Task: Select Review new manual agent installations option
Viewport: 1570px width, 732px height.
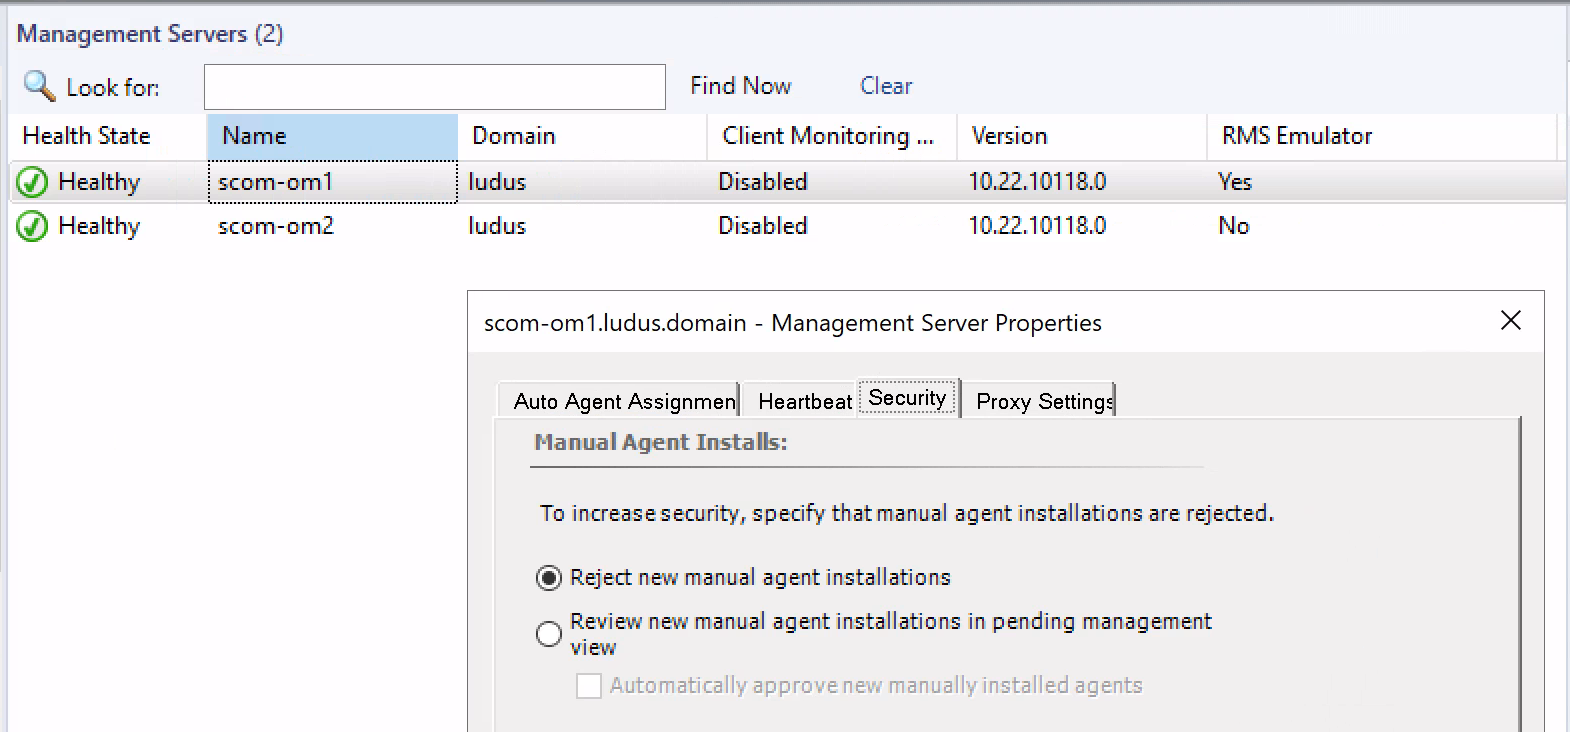Action: (x=549, y=634)
